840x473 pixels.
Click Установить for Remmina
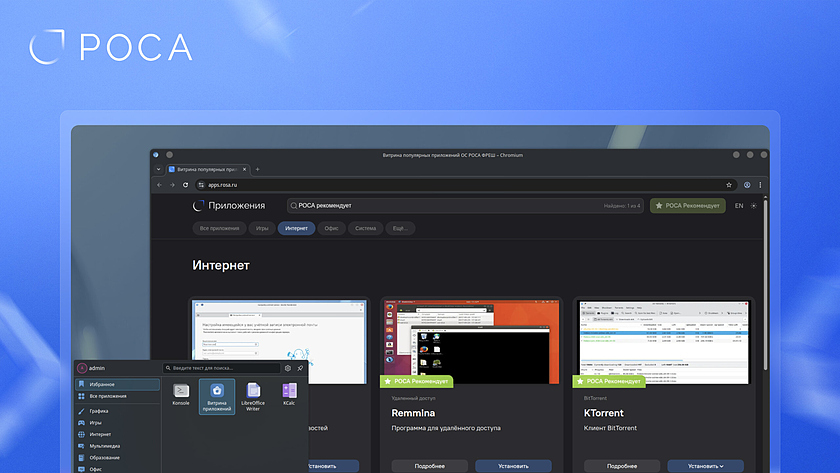513,466
